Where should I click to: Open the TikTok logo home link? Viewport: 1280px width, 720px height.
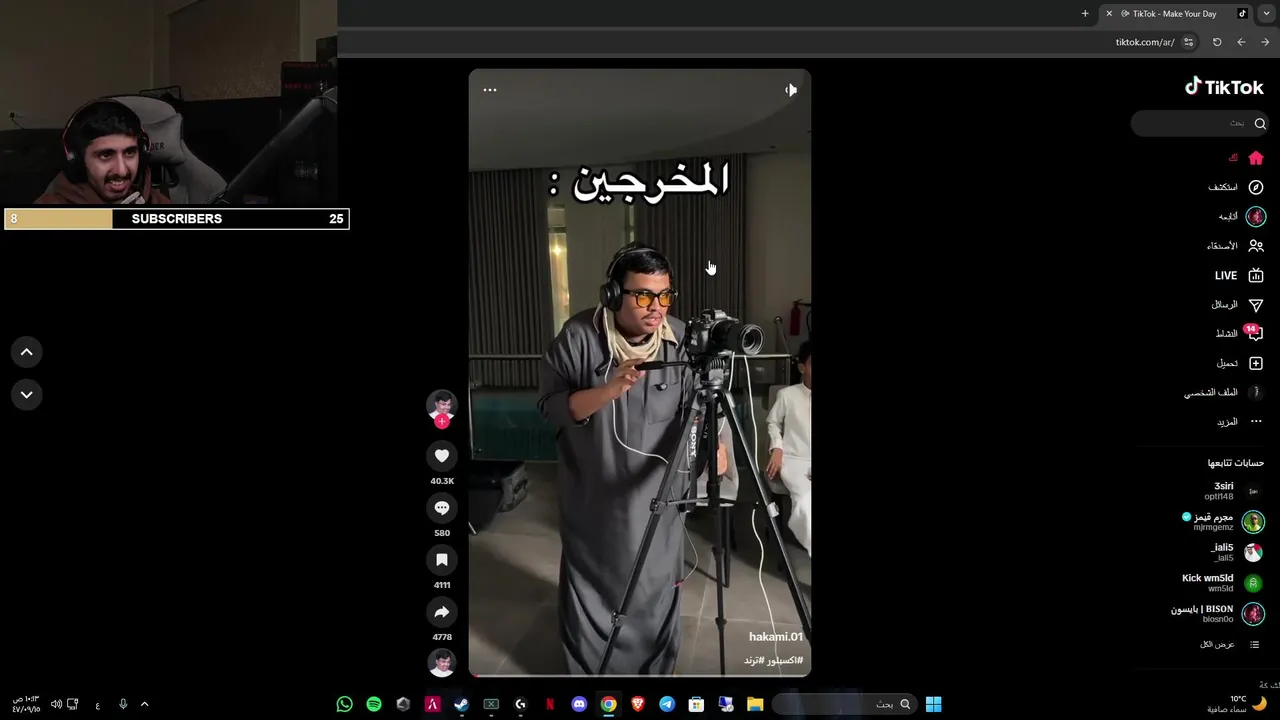click(1224, 87)
